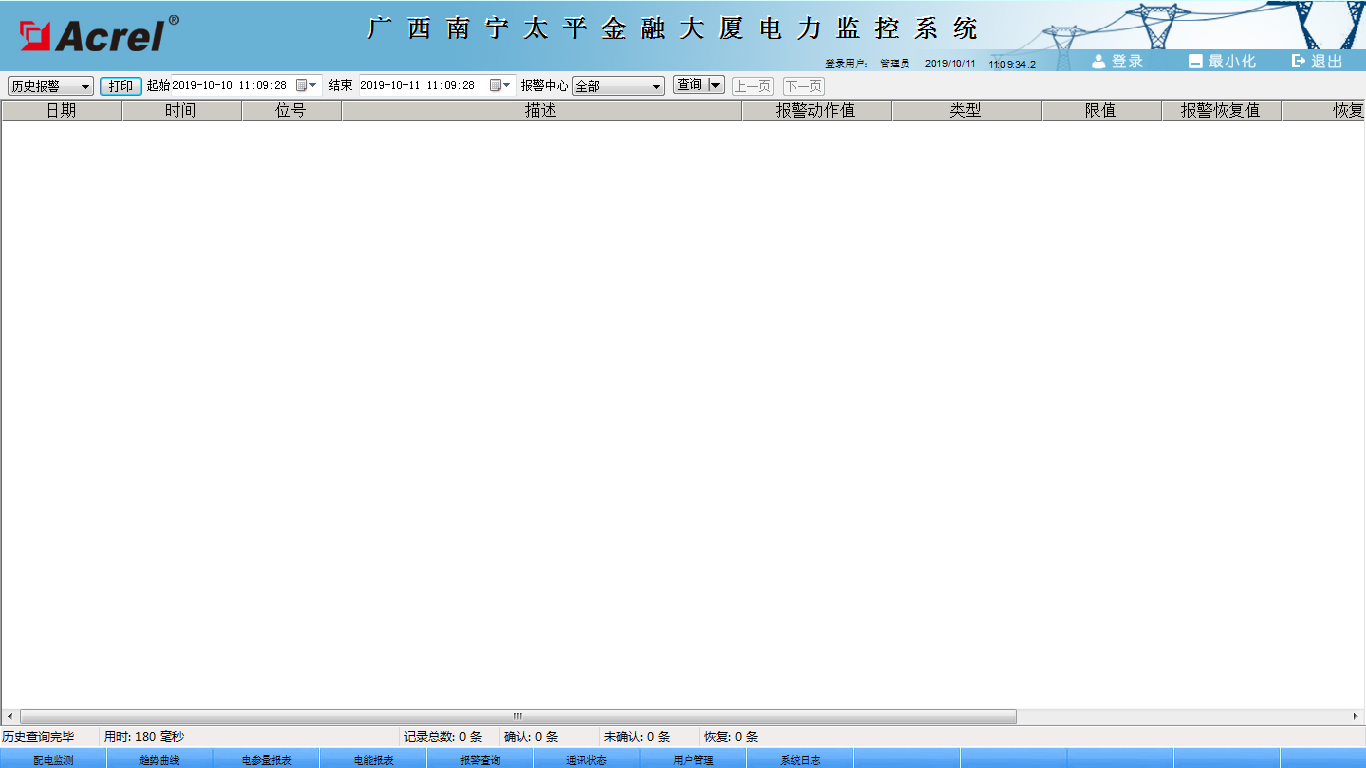Expand the 查询 button dropdown arrow
The width and height of the screenshot is (1366, 768).
(715, 86)
